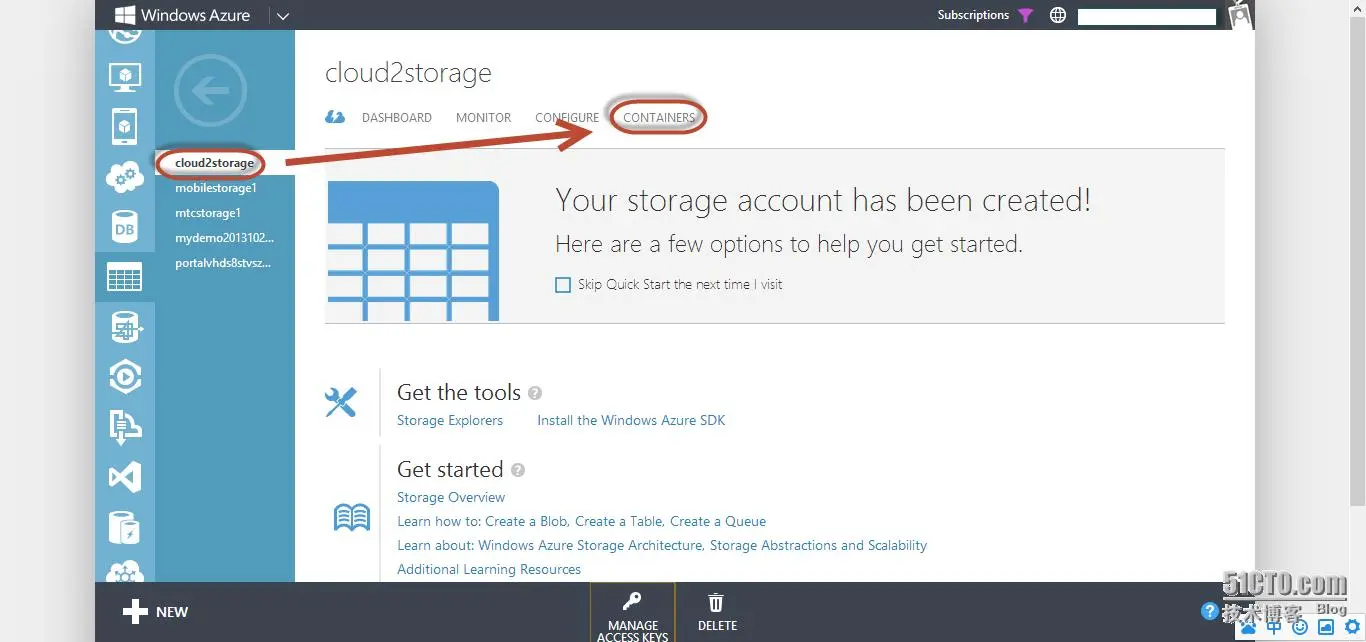Switch to the MONITOR tab
1366x642 pixels.
tap(483, 118)
